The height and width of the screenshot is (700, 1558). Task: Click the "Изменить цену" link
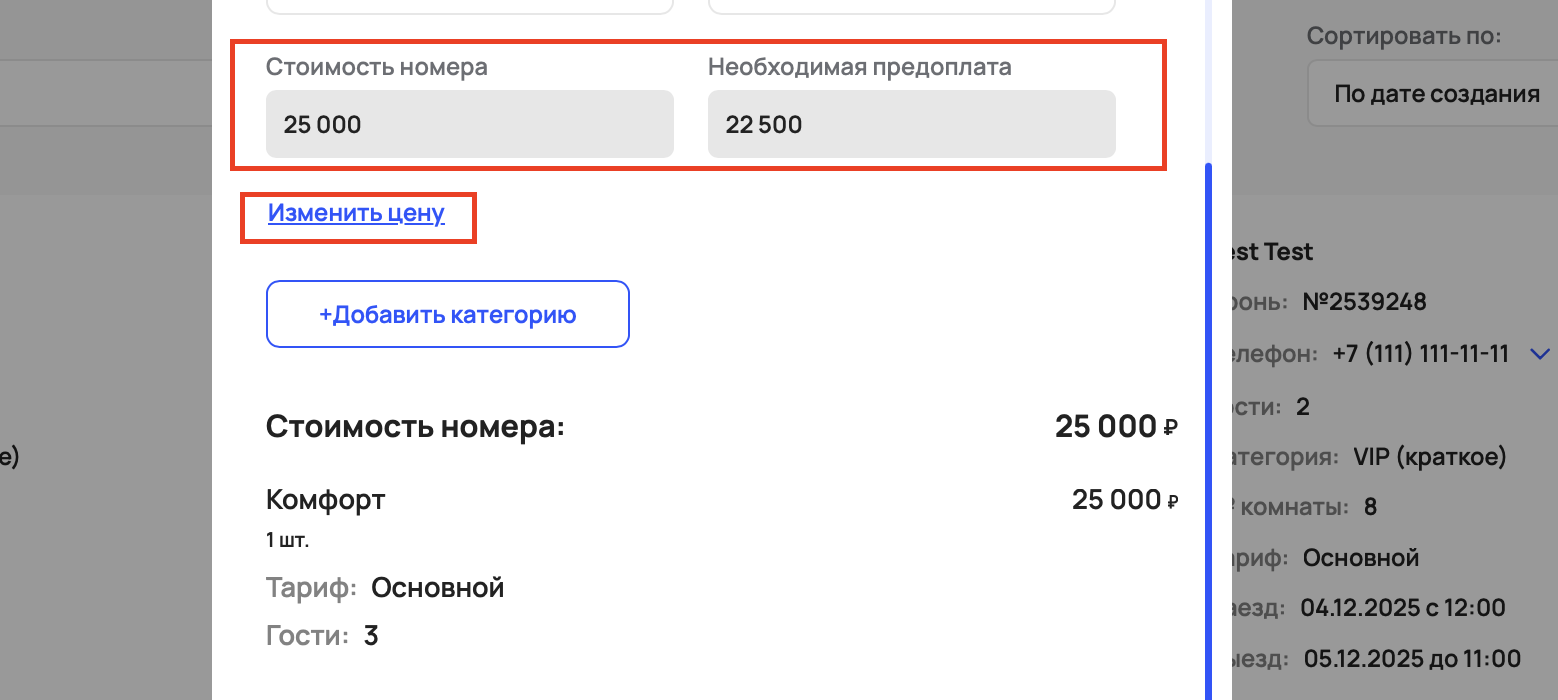[356, 213]
